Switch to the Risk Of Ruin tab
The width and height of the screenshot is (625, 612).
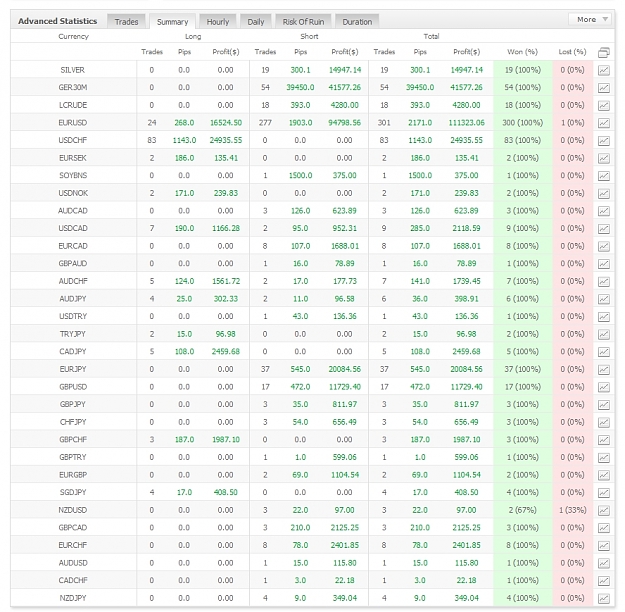click(x=303, y=22)
